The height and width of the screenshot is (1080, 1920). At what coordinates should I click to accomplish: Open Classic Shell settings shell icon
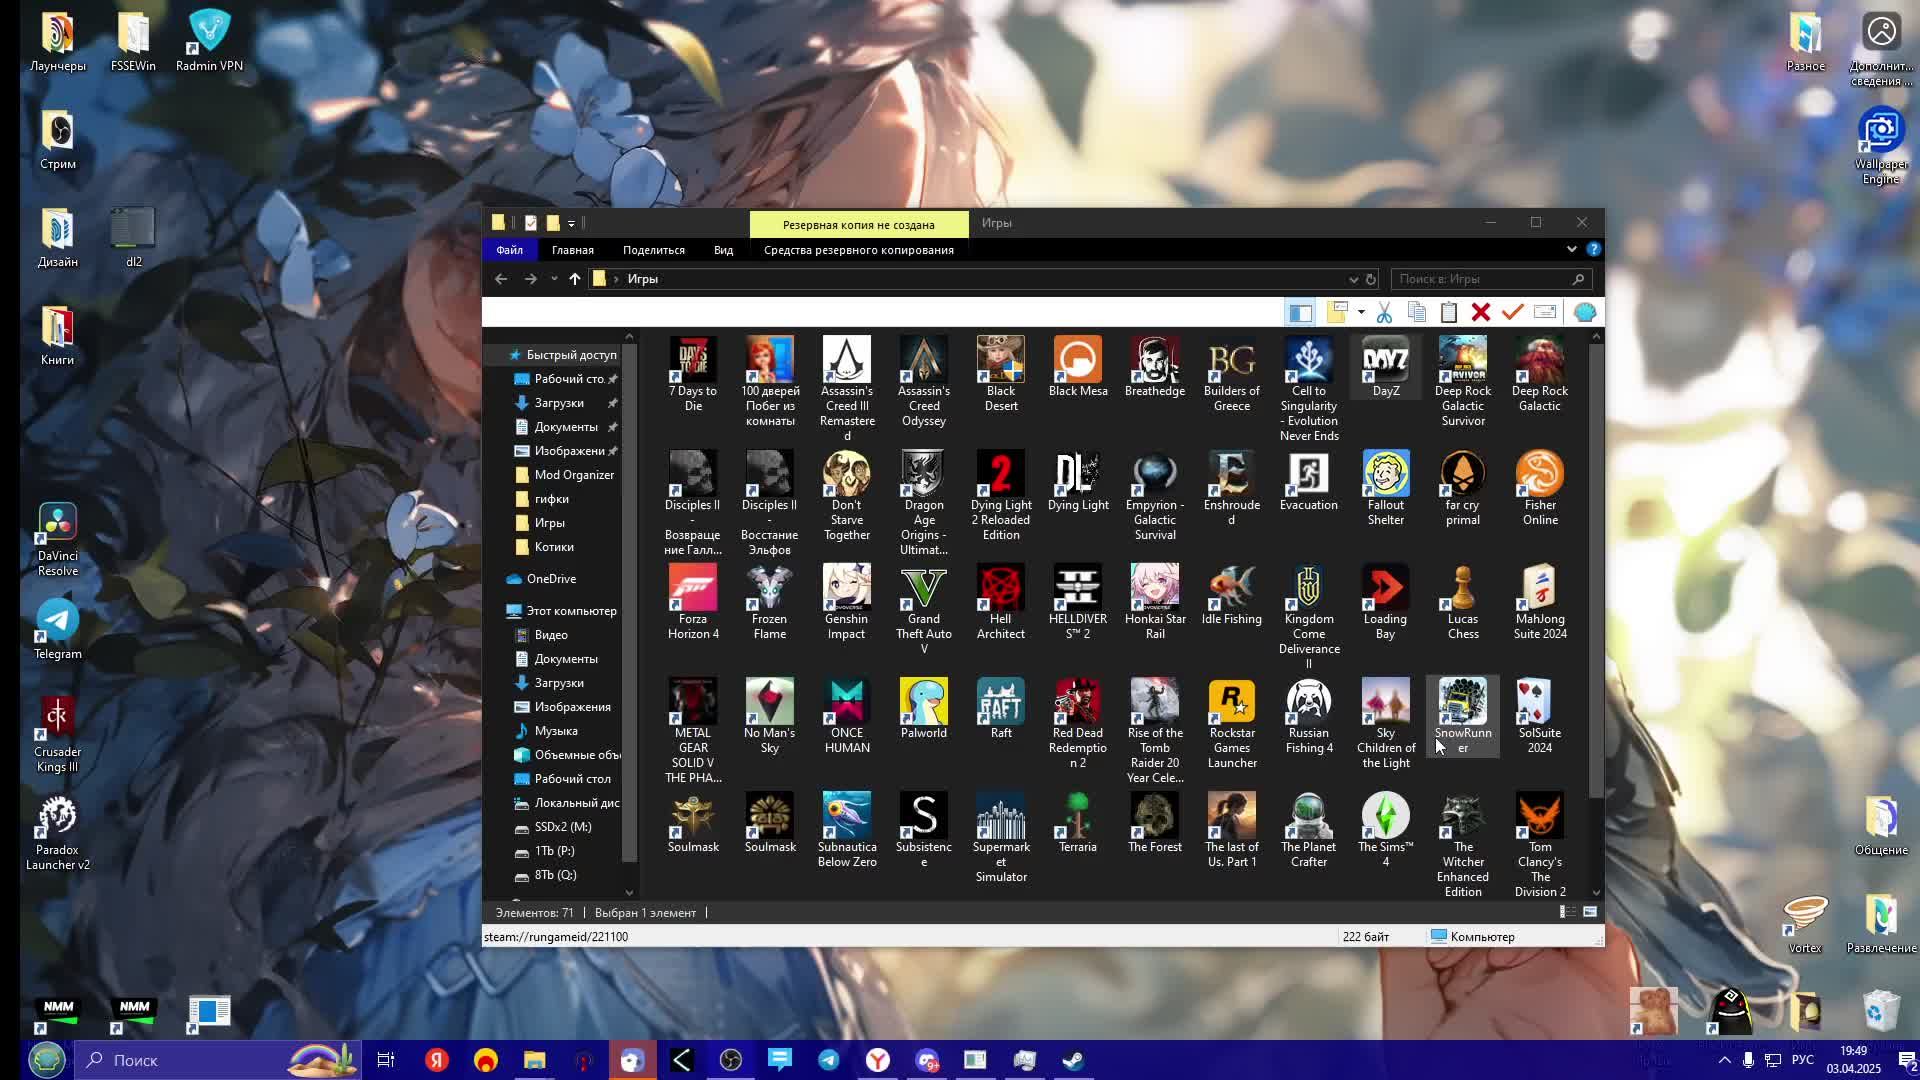click(x=1584, y=313)
